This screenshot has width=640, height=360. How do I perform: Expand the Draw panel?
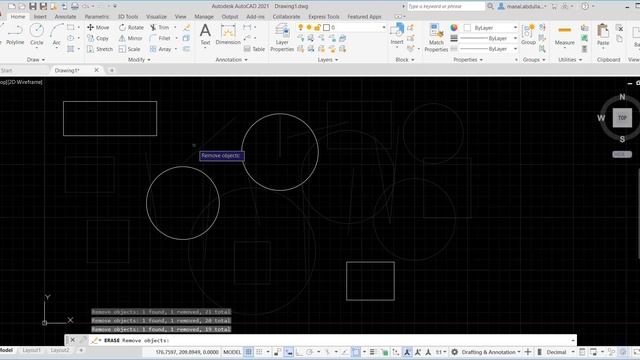pyautogui.click(x=36, y=60)
